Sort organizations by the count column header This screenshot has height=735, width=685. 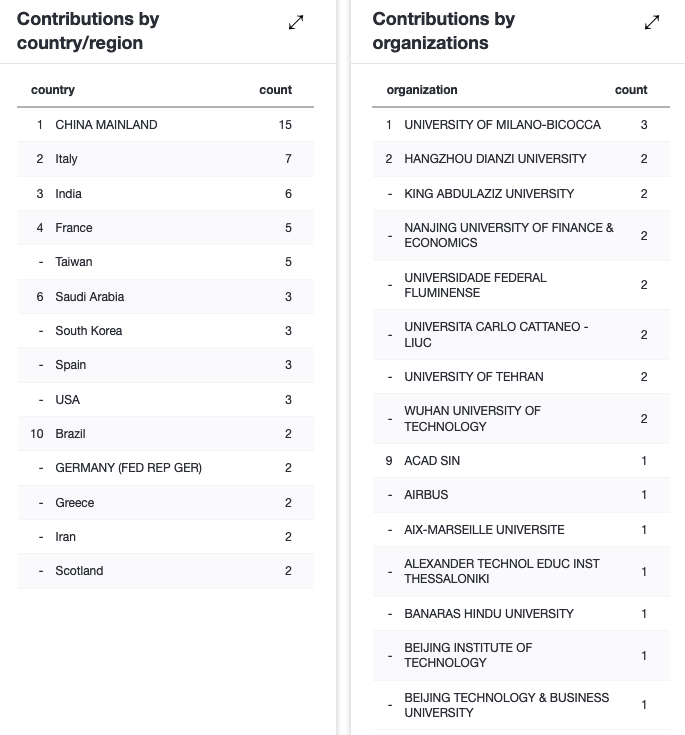pos(631,90)
